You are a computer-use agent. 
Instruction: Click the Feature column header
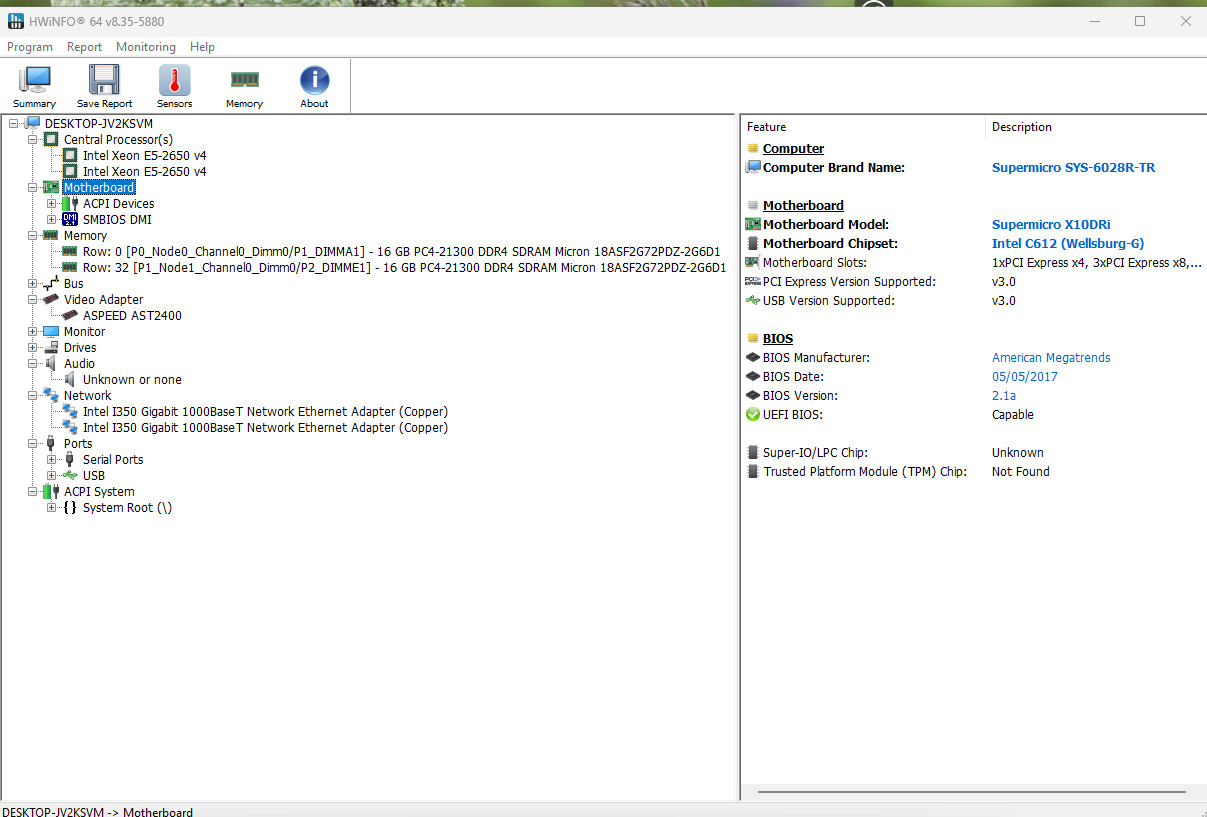click(863, 127)
